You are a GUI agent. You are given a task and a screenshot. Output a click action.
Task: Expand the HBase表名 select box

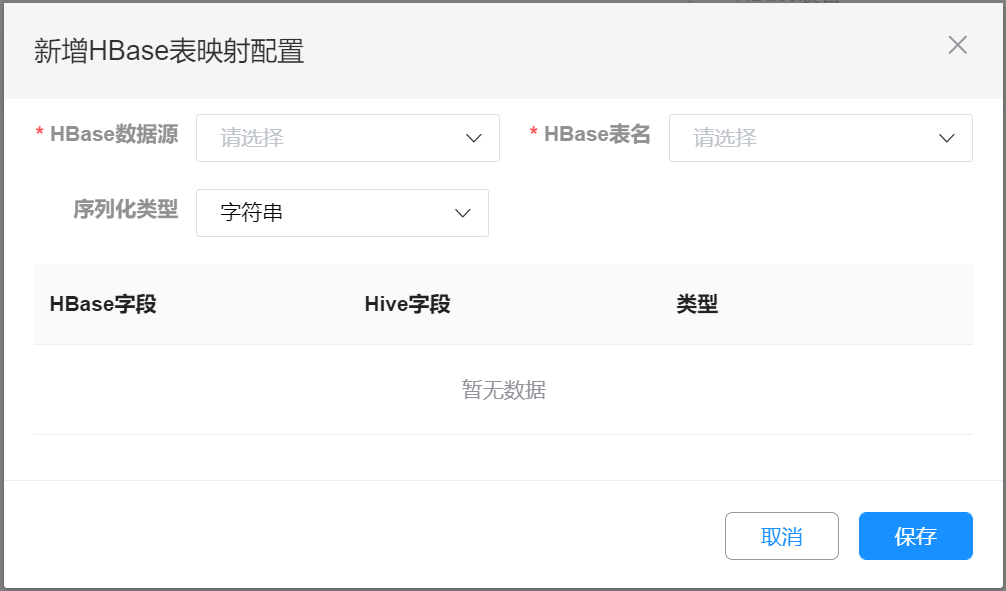pyautogui.click(x=805, y=138)
